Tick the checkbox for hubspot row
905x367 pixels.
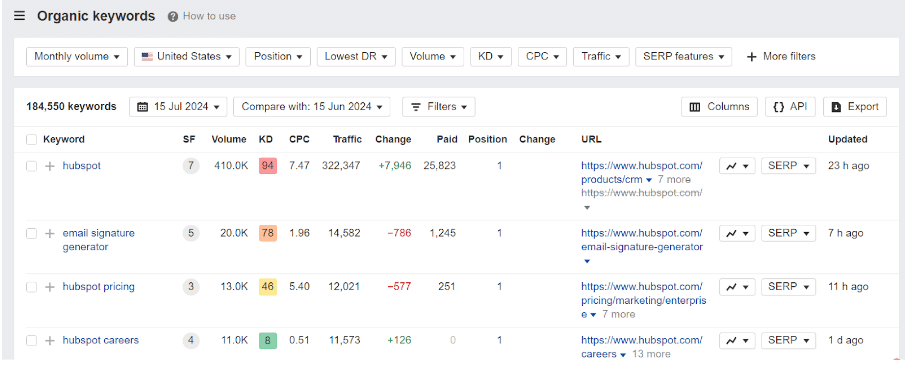coord(32,166)
